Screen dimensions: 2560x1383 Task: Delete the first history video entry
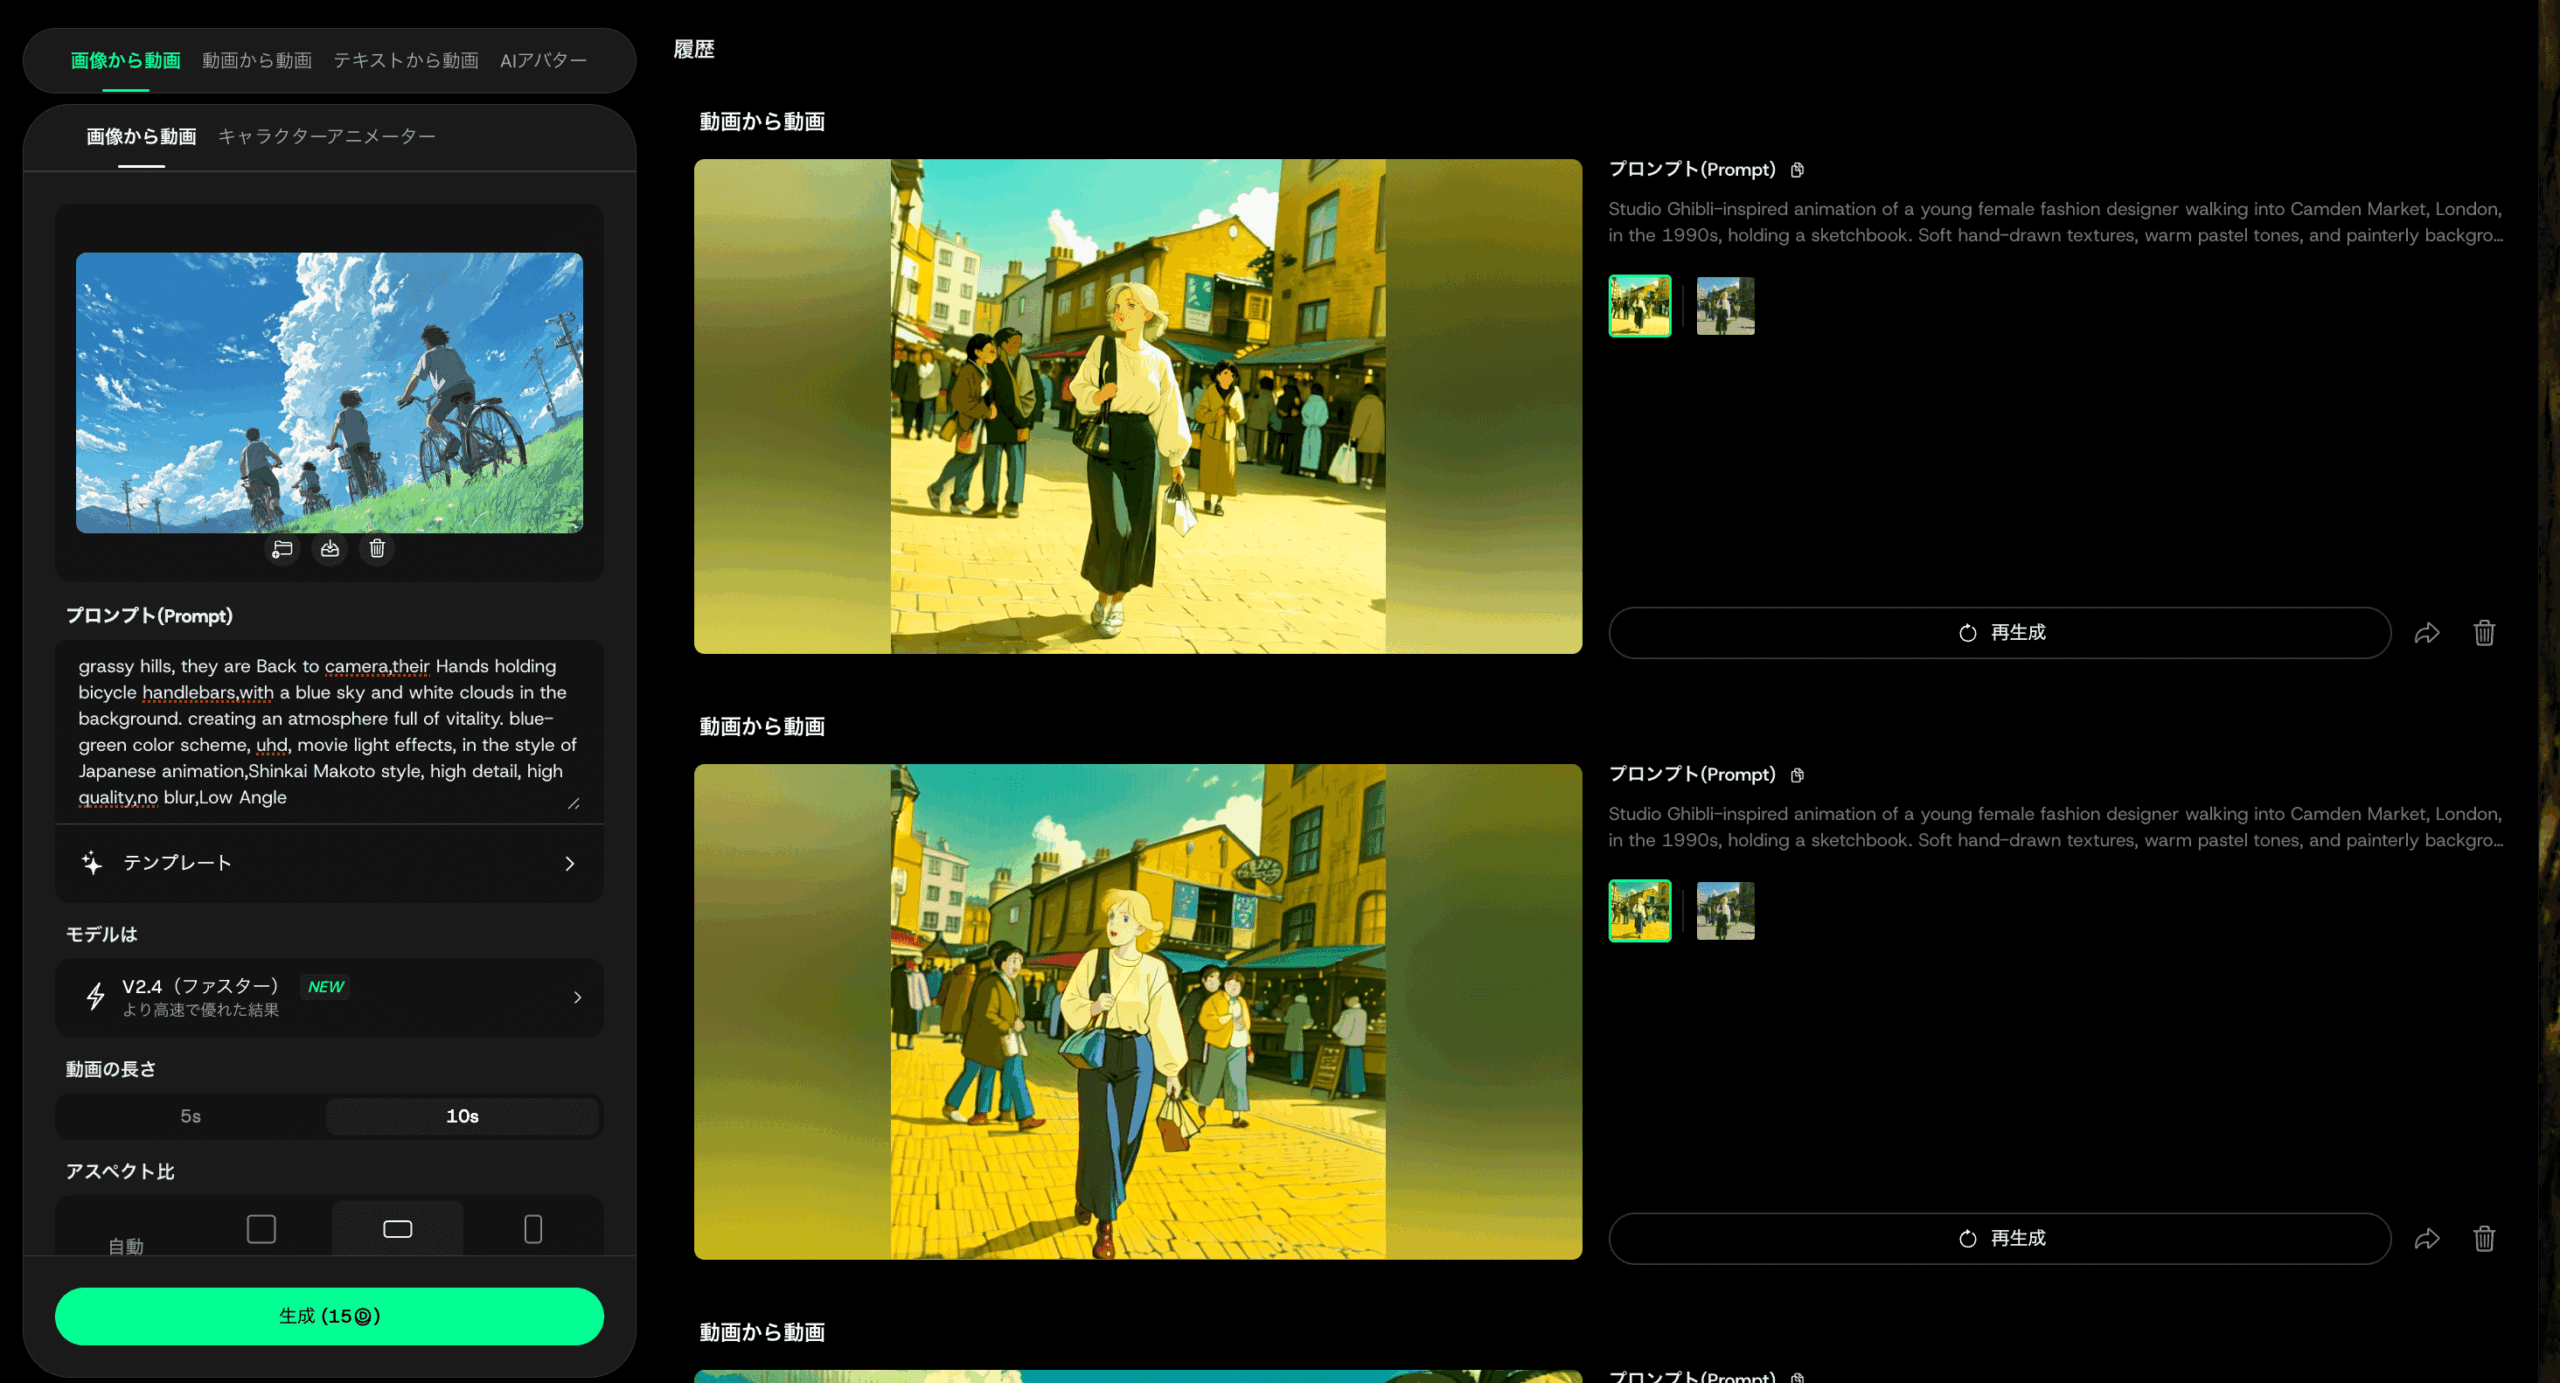tap(2484, 633)
